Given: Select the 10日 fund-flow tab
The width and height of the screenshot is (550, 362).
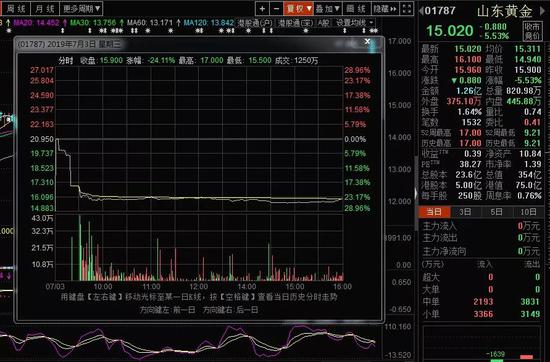Looking at the screenshot, I should click(x=528, y=212).
